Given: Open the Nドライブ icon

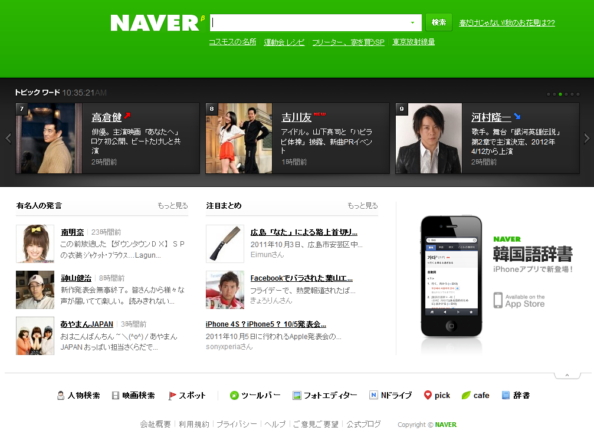Looking at the screenshot, I should click(373, 395).
